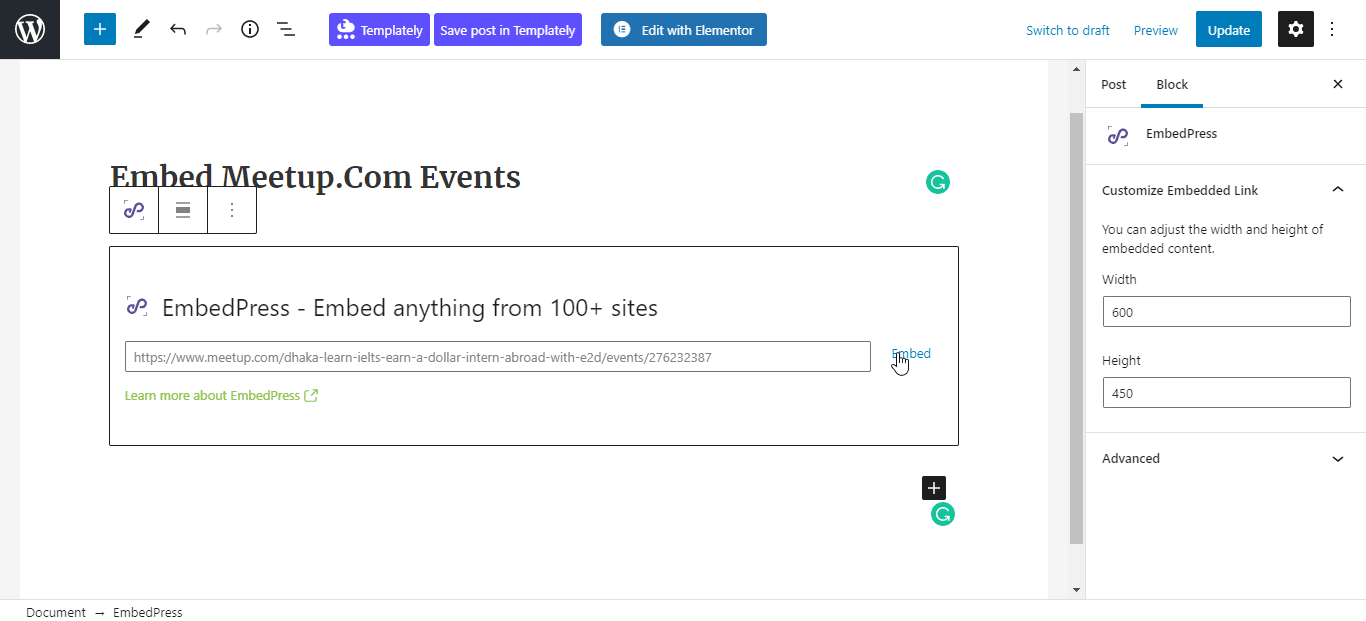Click the blue add block plus button
This screenshot has width=1366, height=621.
pyautogui.click(x=100, y=29)
